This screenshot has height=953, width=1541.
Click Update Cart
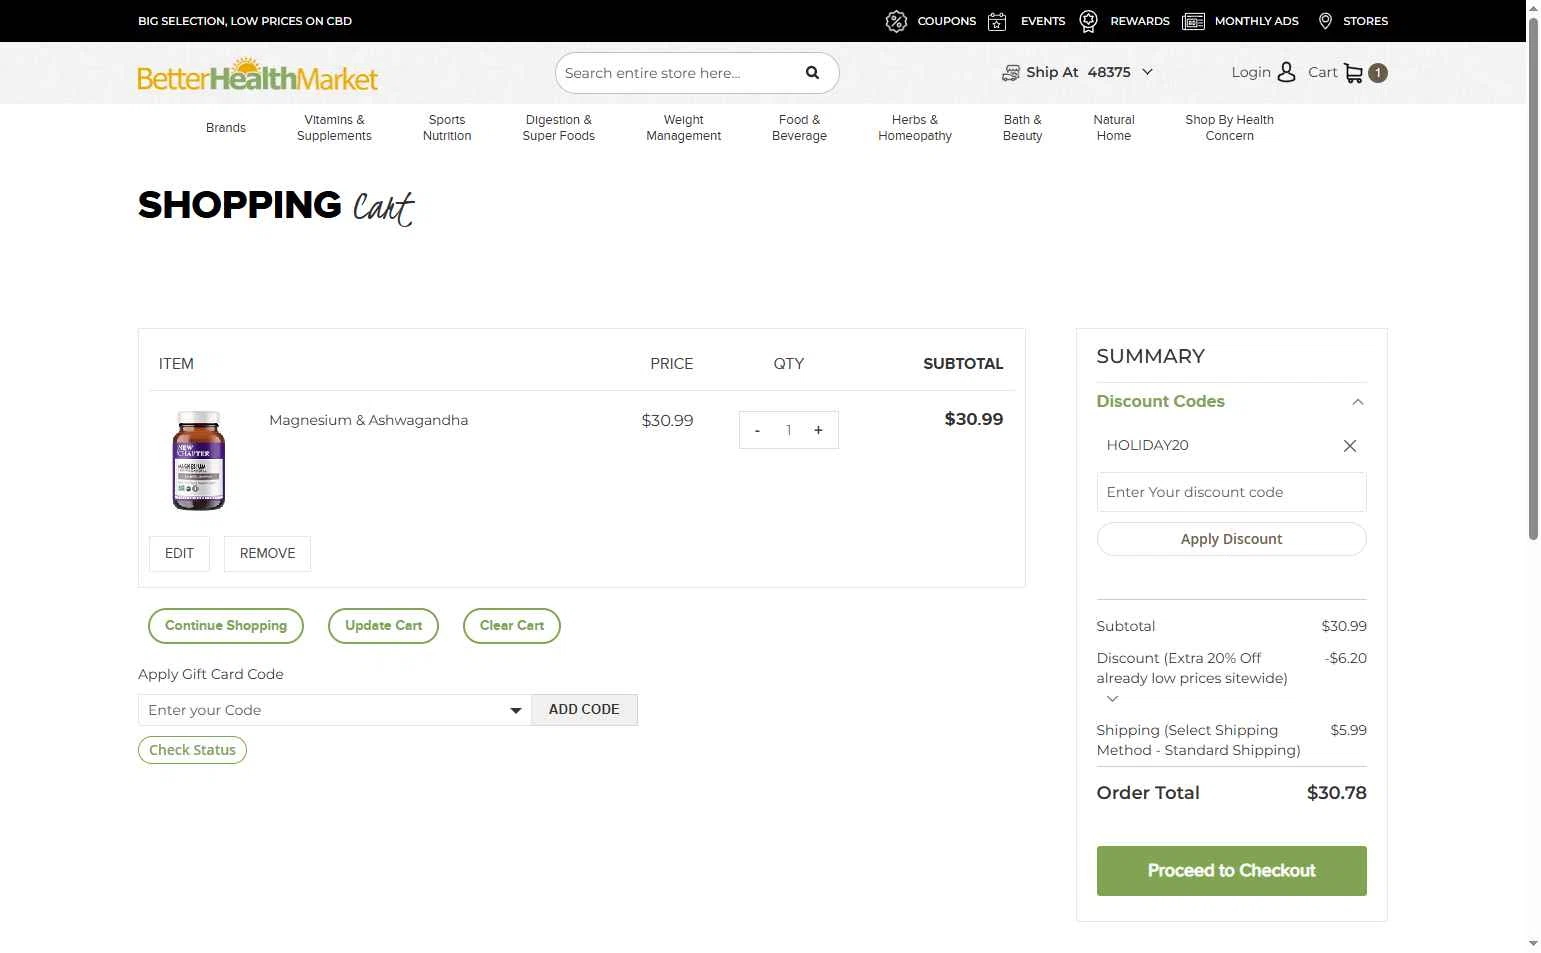point(383,626)
